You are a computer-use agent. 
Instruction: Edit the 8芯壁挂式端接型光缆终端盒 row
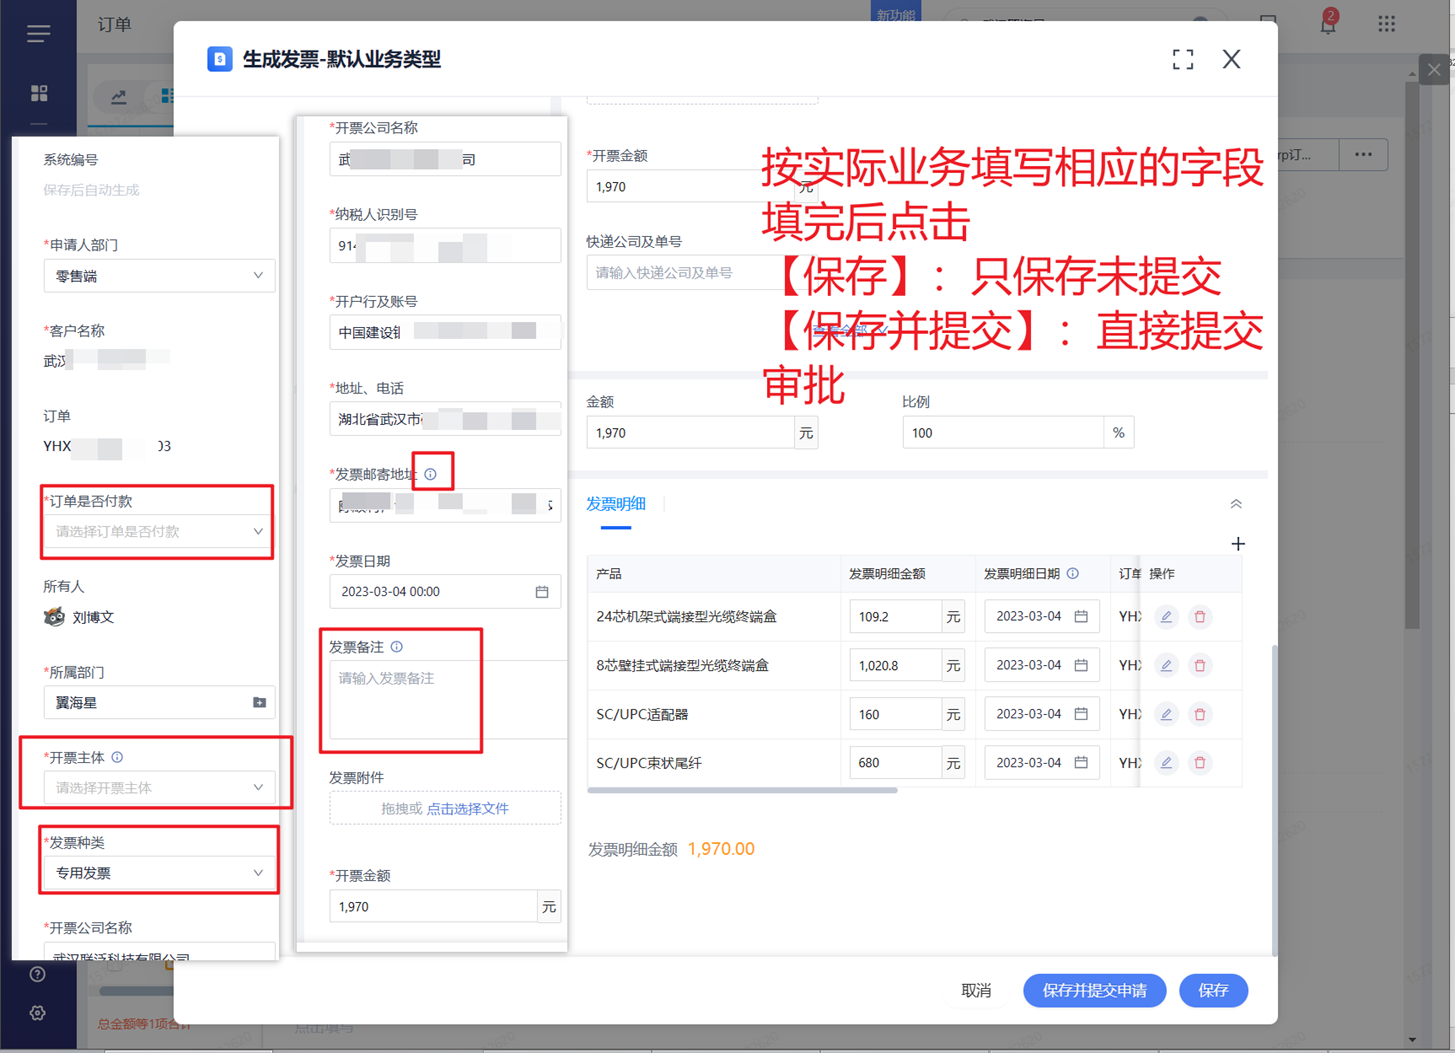(1166, 665)
